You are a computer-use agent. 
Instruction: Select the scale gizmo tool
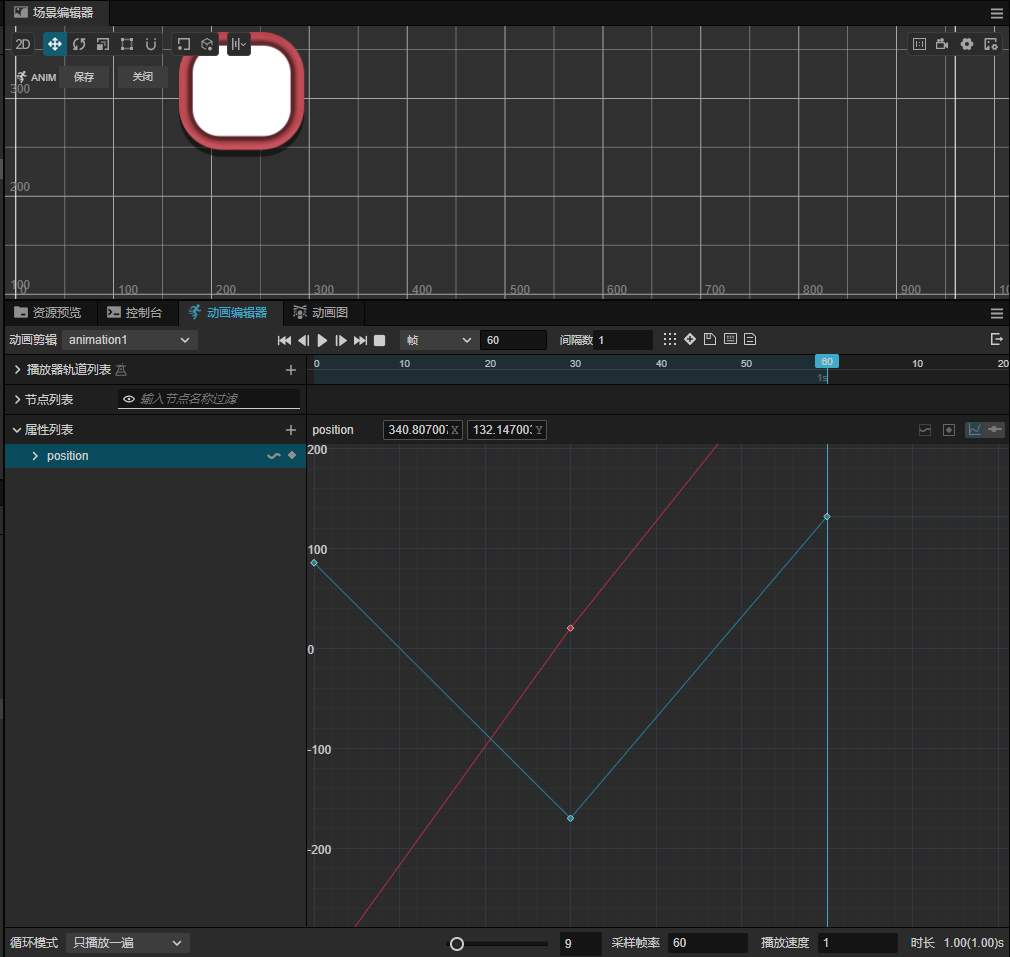[x=103, y=44]
